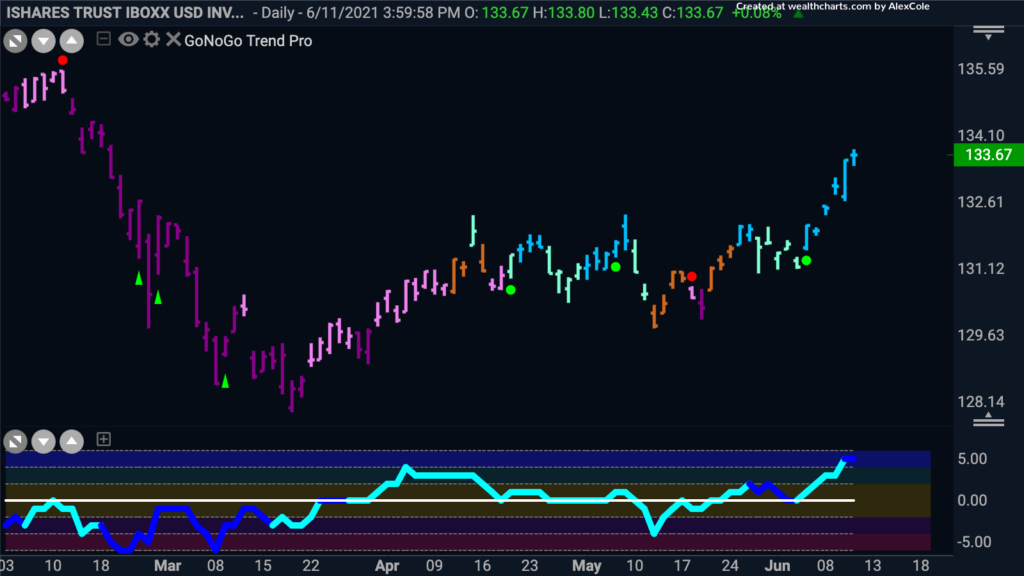Screen dimensions: 1024x576
Task: Click the green dot marker in early June
Action: [x=806, y=261]
